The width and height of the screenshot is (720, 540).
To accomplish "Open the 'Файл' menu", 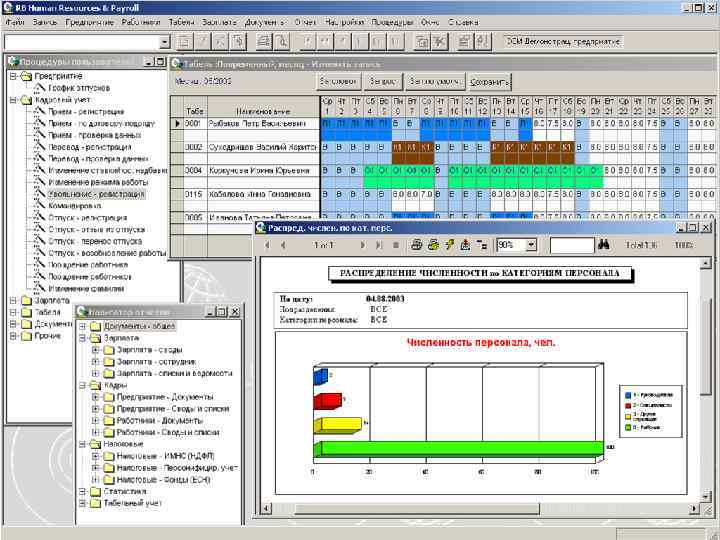I will click(x=15, y=22).
